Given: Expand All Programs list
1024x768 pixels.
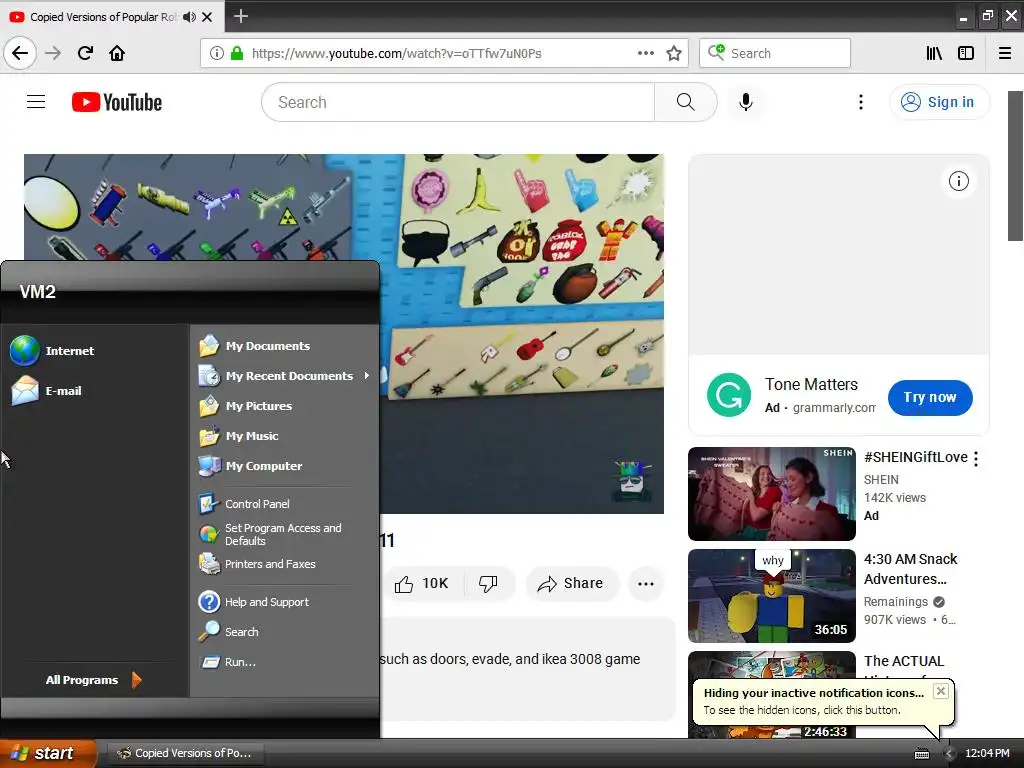Looking at the screenshot, I should pyautogui.click(x=93, y=680).
